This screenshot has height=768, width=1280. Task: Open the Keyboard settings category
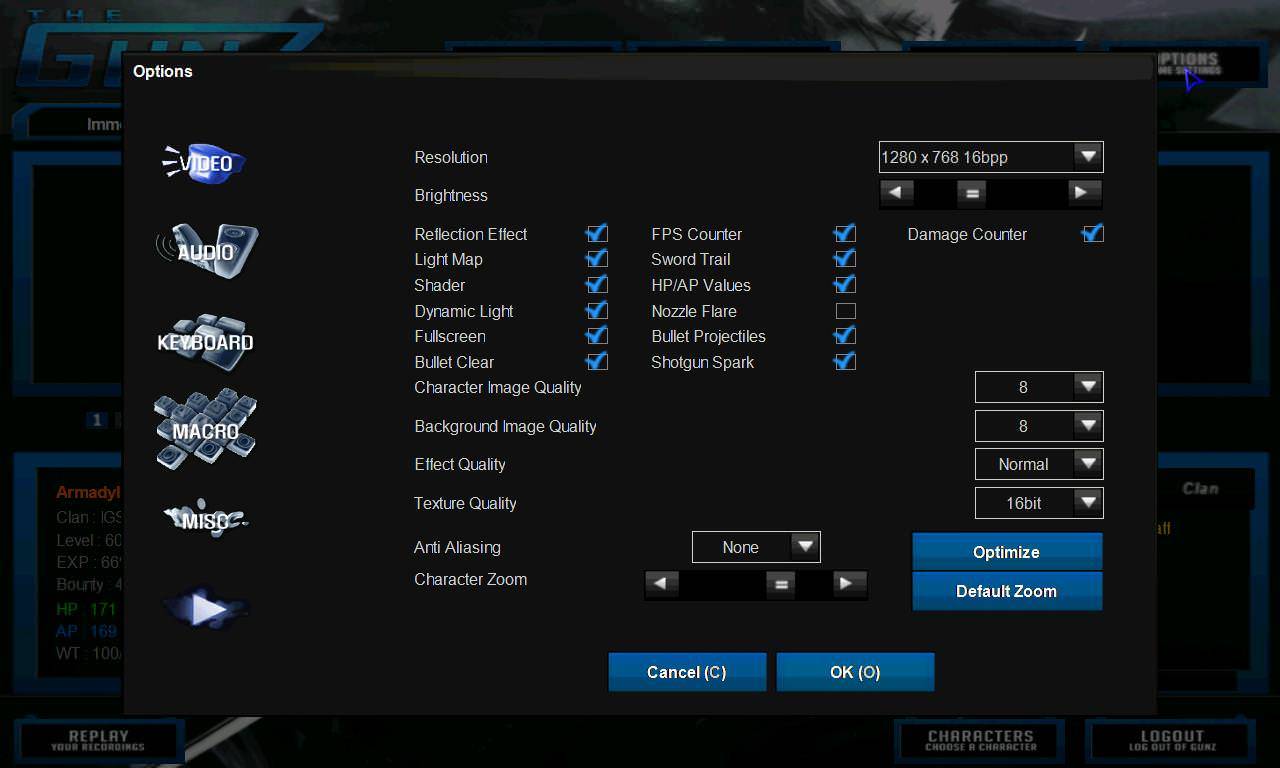[205, 342]
